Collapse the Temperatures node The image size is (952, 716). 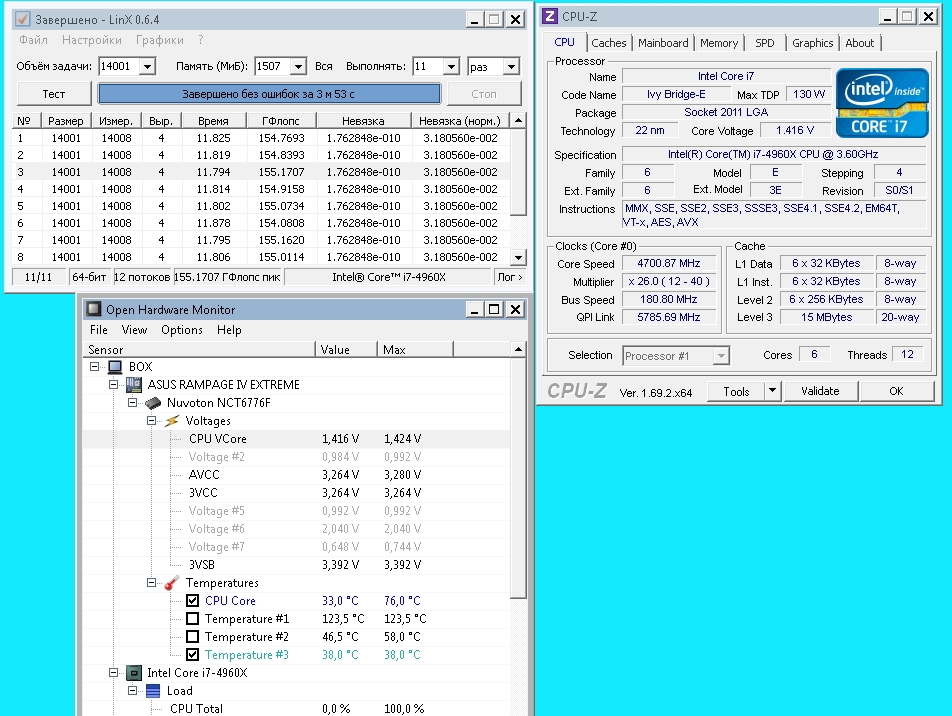pos(151,582)
